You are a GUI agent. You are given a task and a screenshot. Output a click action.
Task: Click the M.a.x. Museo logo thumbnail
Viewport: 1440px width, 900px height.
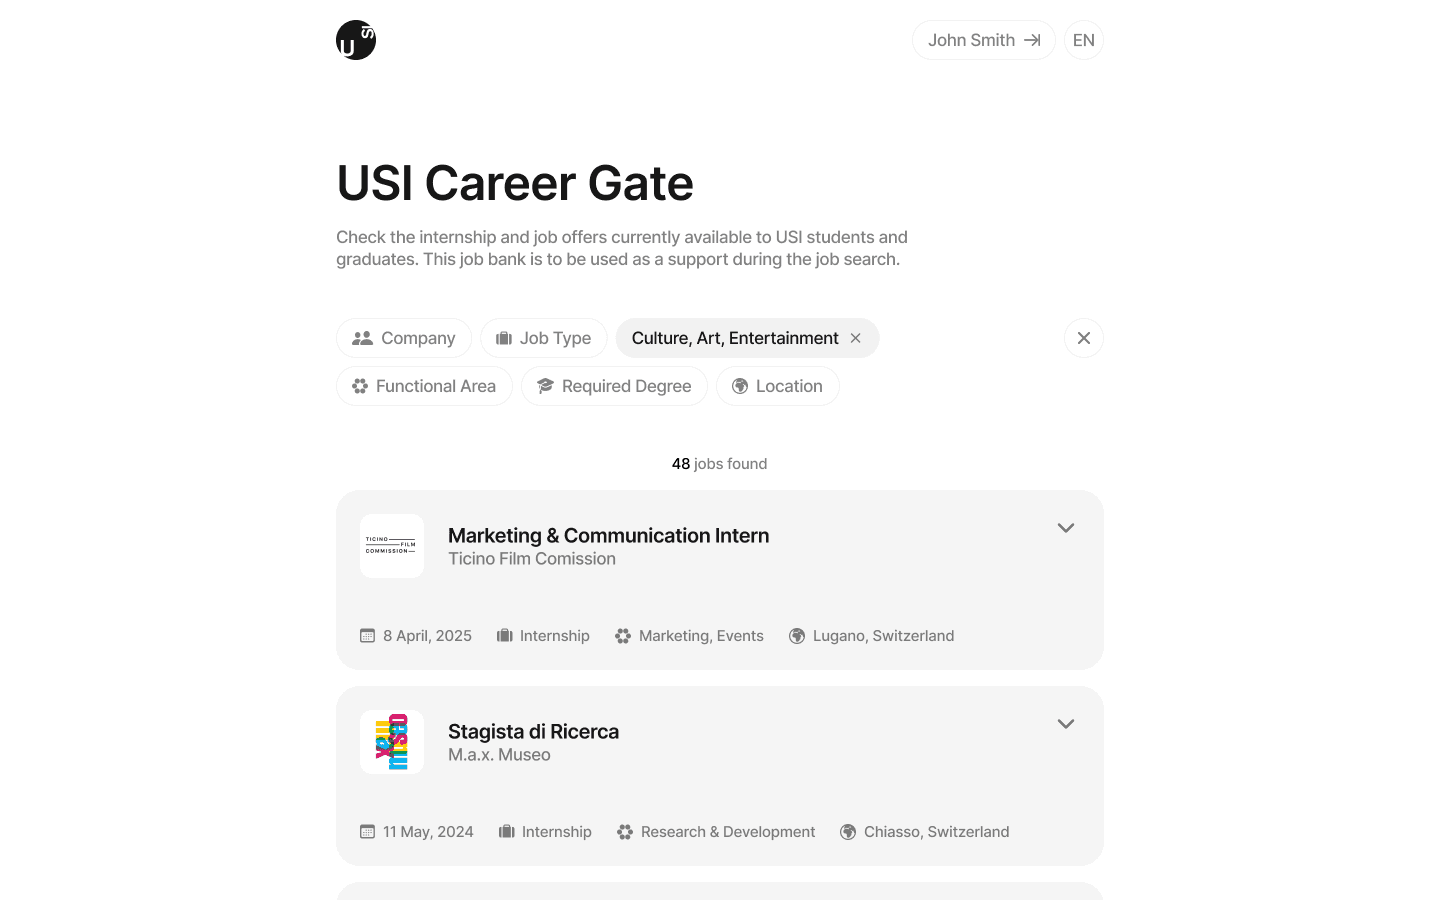[x=392, y=742]
